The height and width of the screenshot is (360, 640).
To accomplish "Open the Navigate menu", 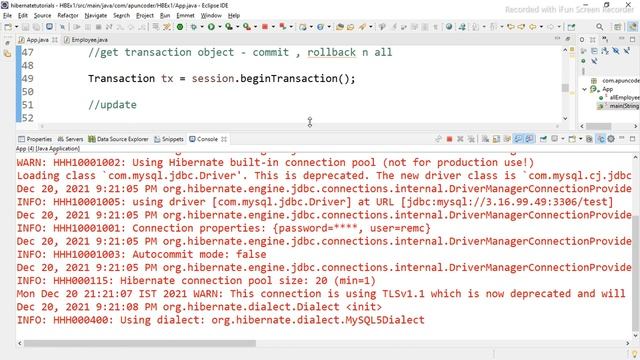I will tap(96, 16).
